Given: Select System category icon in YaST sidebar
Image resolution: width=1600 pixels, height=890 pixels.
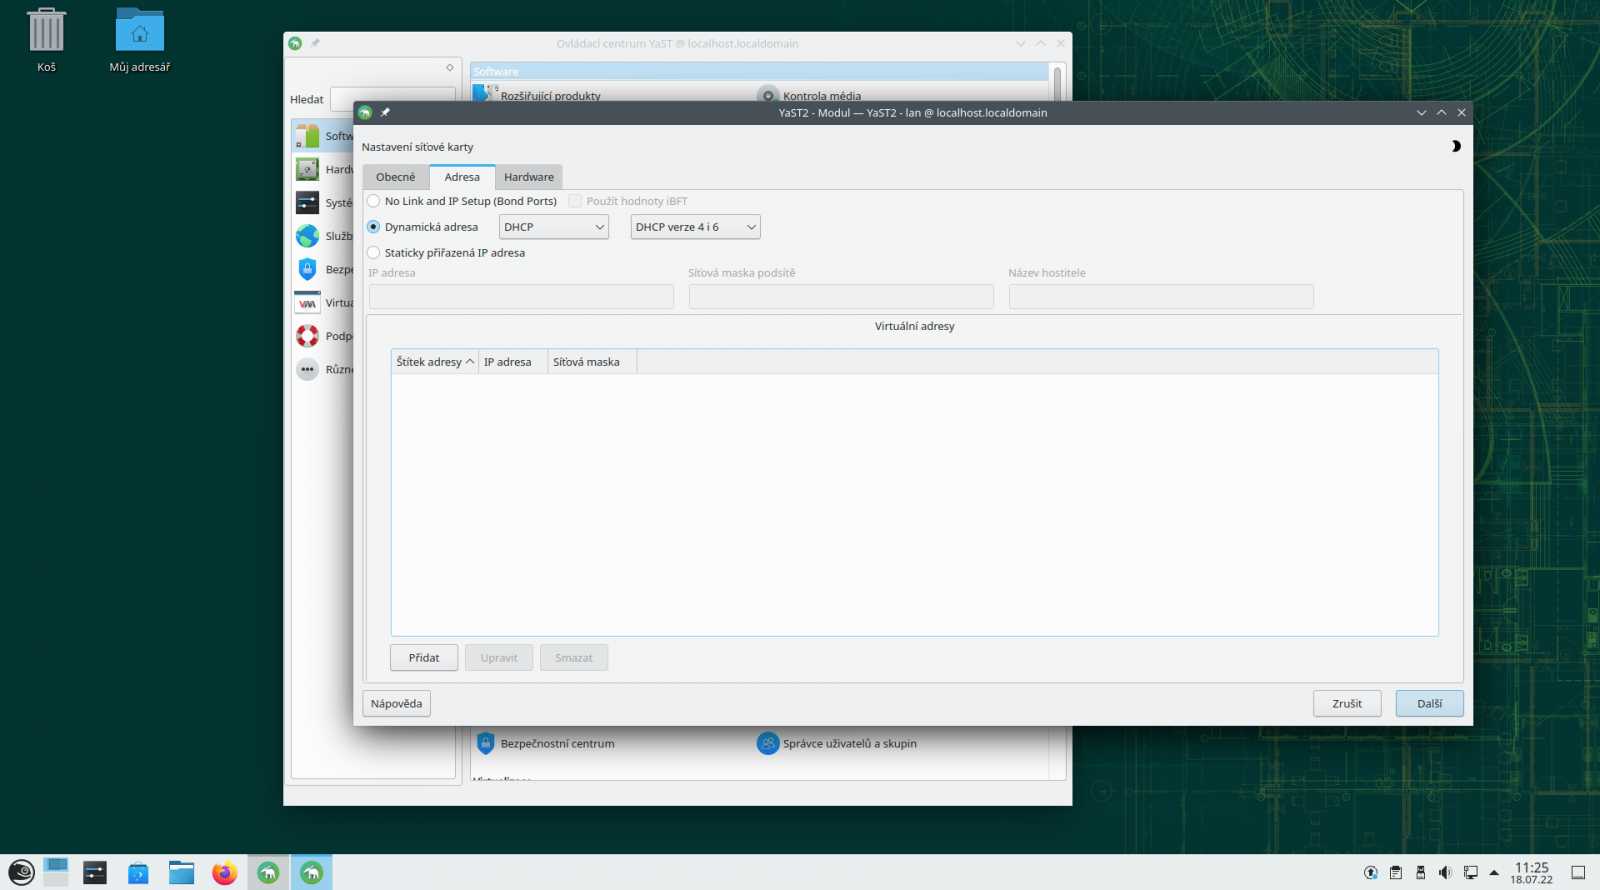Looking at the screenshot, I should click(307, 202).
